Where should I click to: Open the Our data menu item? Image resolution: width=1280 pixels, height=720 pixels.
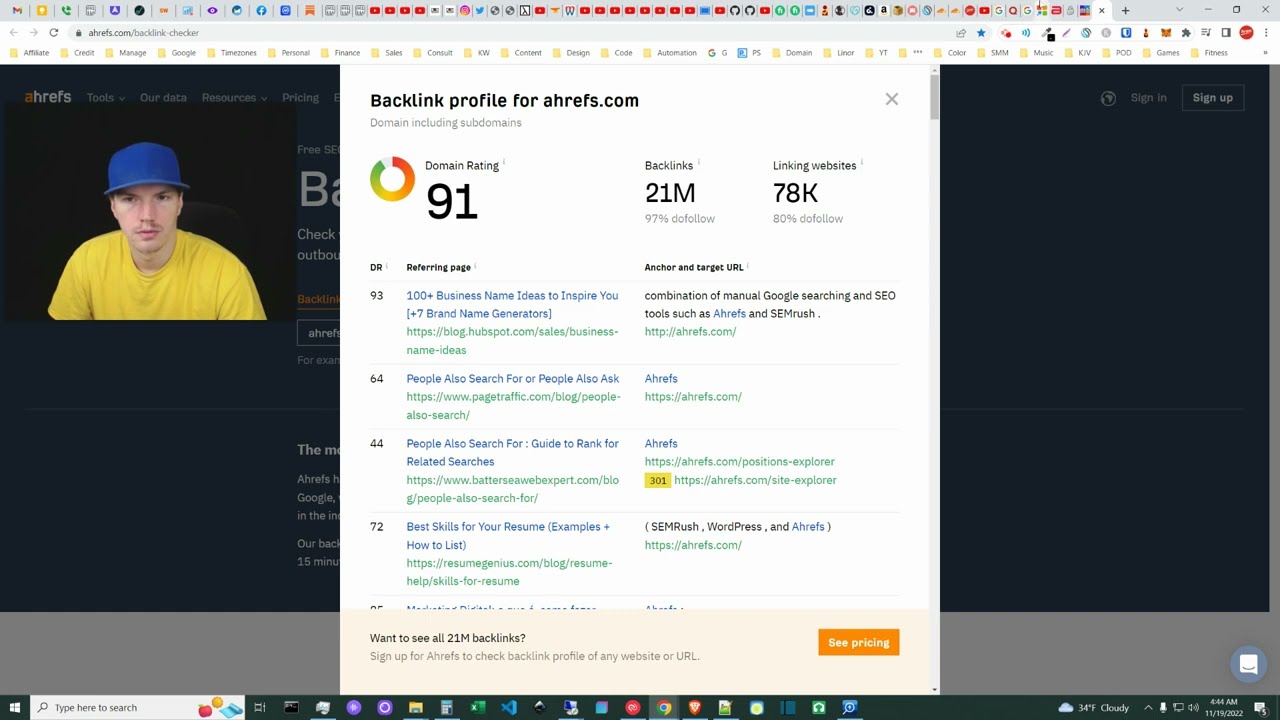coord(163,98)
